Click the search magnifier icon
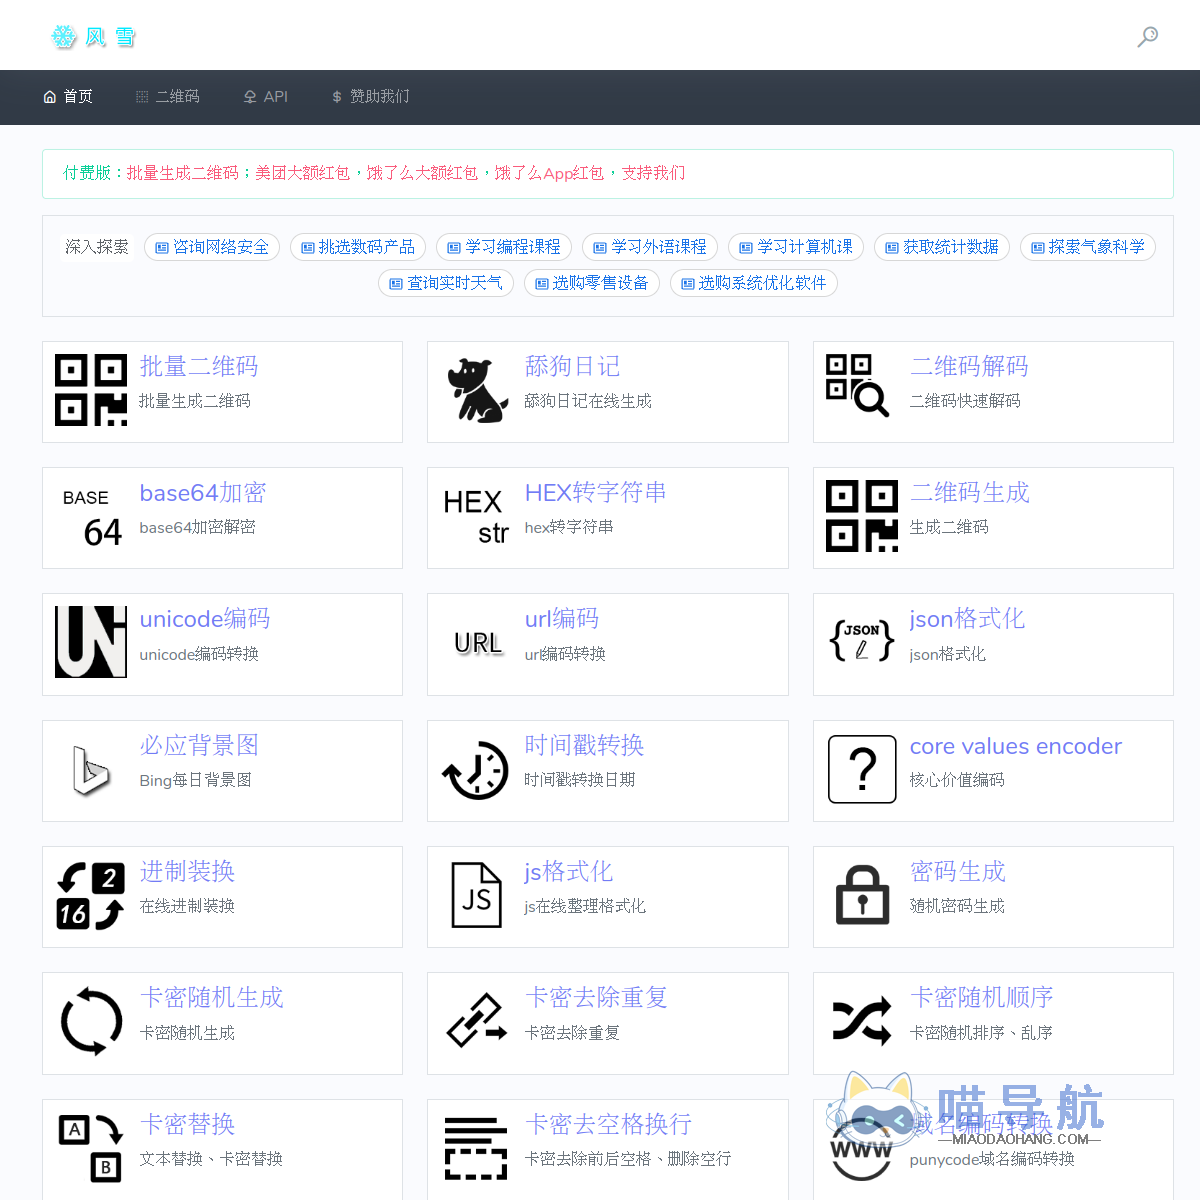 [x=1148, y=37]
